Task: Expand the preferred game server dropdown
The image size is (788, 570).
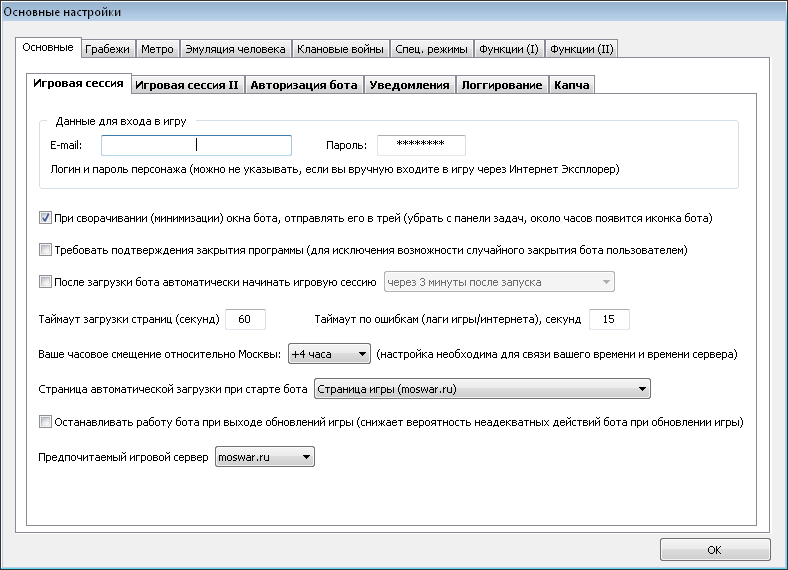Action: (x=265, y=457)
